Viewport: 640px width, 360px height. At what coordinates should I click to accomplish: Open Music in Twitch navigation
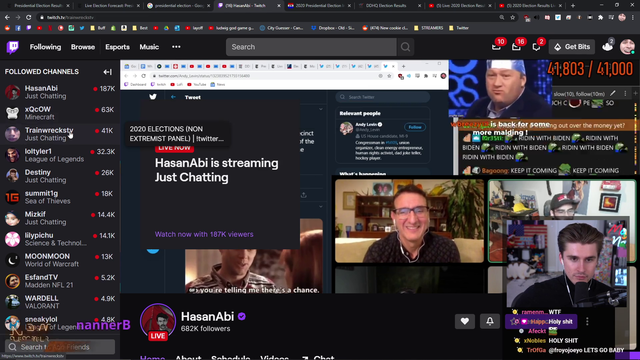[149, 47]
